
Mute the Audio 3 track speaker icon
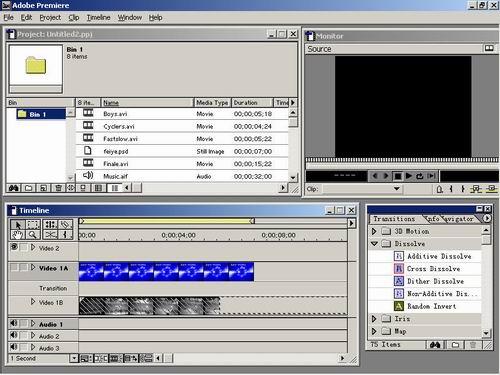pyautogui.click(x=14, y=347)
